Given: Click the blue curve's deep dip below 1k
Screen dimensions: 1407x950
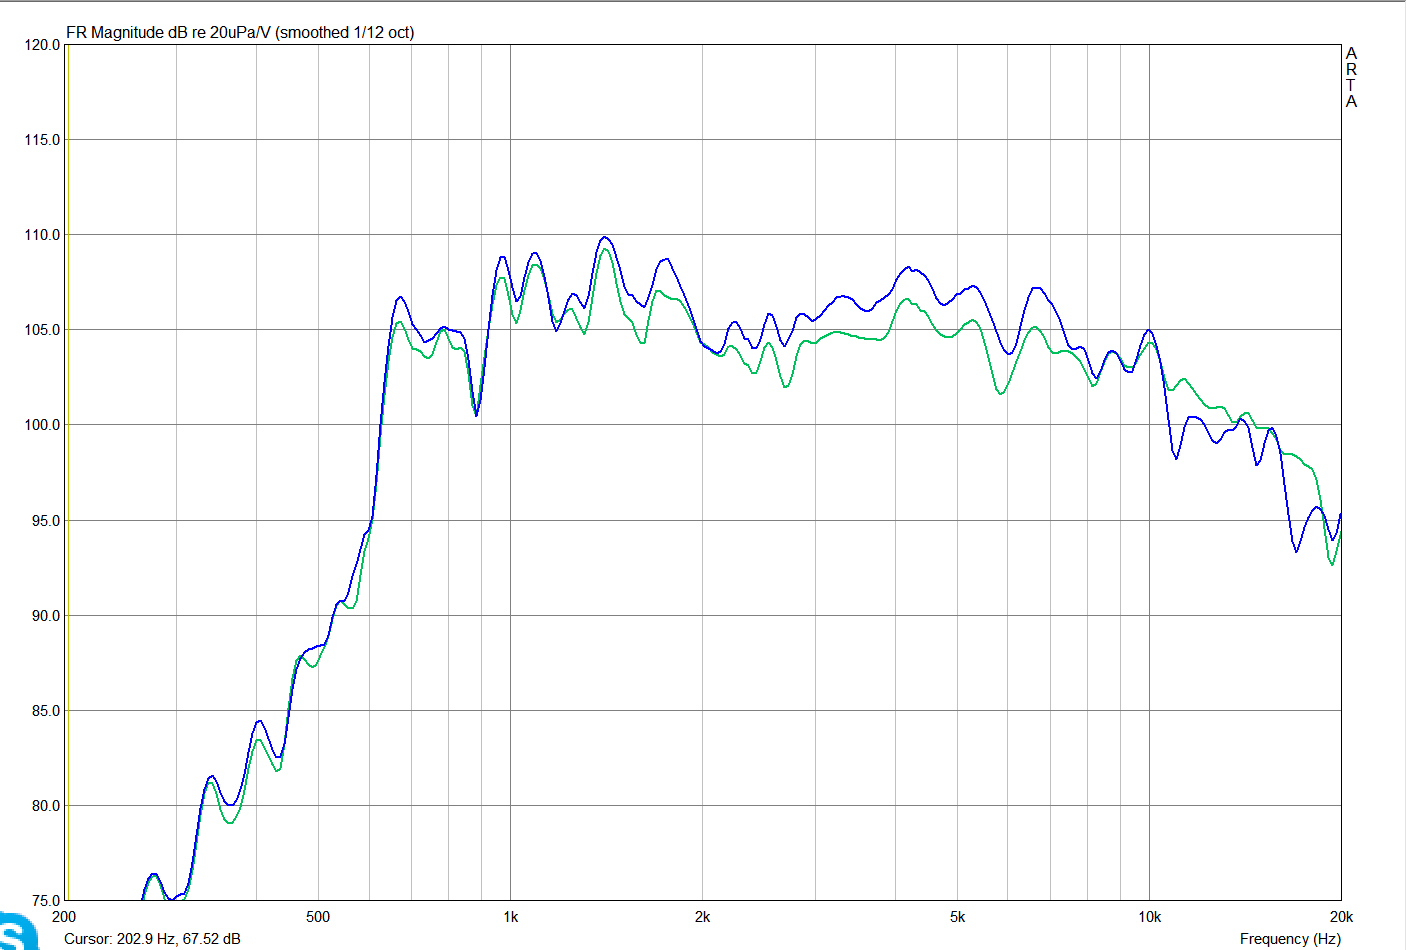Looking at the screenshot, I should 477,414.
